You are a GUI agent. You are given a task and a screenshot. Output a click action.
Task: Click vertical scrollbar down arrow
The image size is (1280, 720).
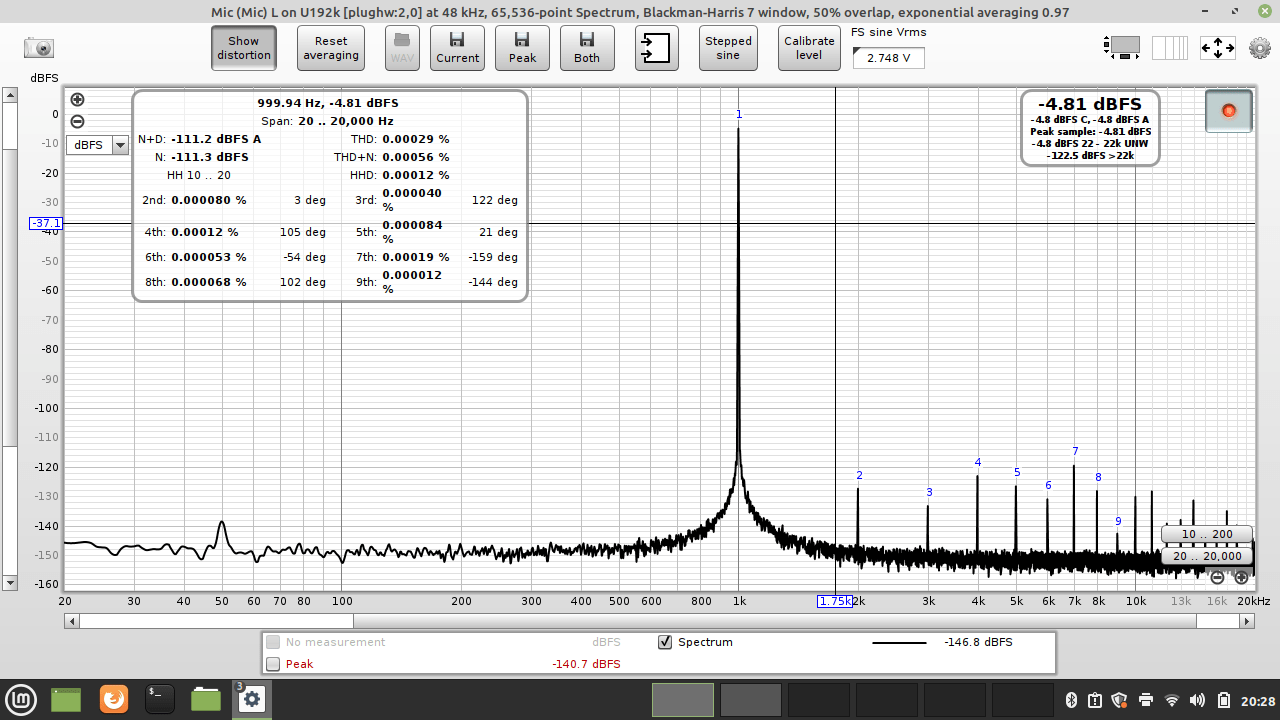point(10,583)
